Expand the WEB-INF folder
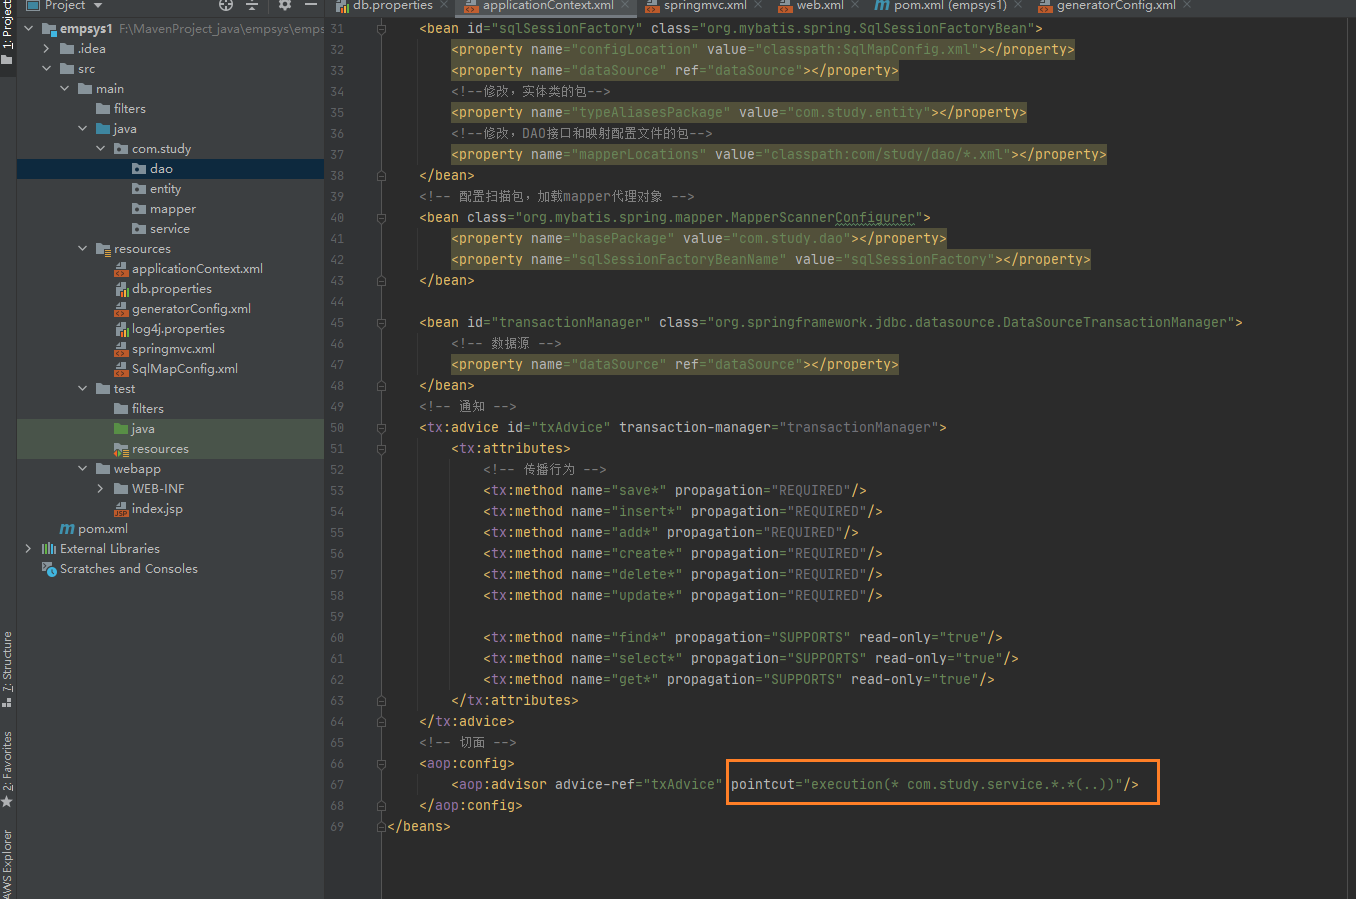This screenshot has height=899, width=1356. 101,489
